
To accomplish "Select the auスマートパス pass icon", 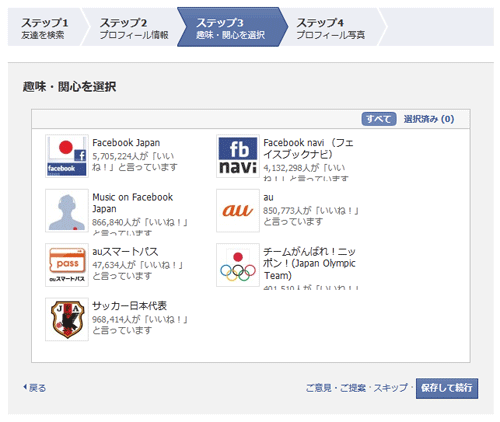I will click(x=67, y=265).
